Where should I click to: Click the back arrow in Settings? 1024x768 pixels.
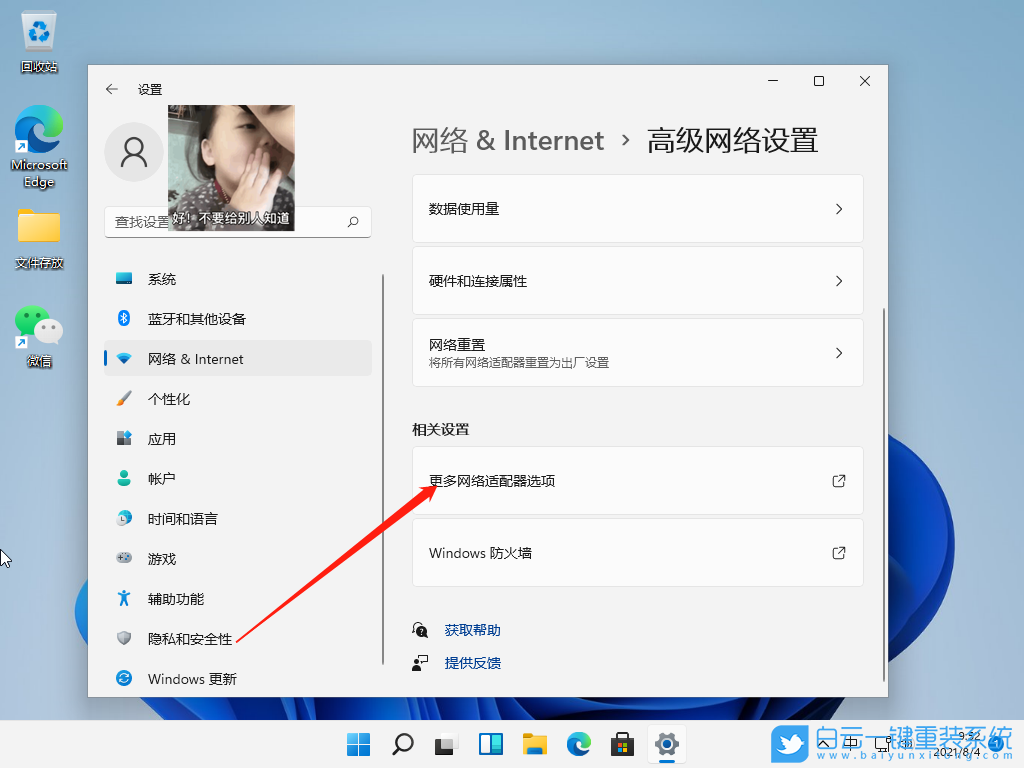[111, 89]
